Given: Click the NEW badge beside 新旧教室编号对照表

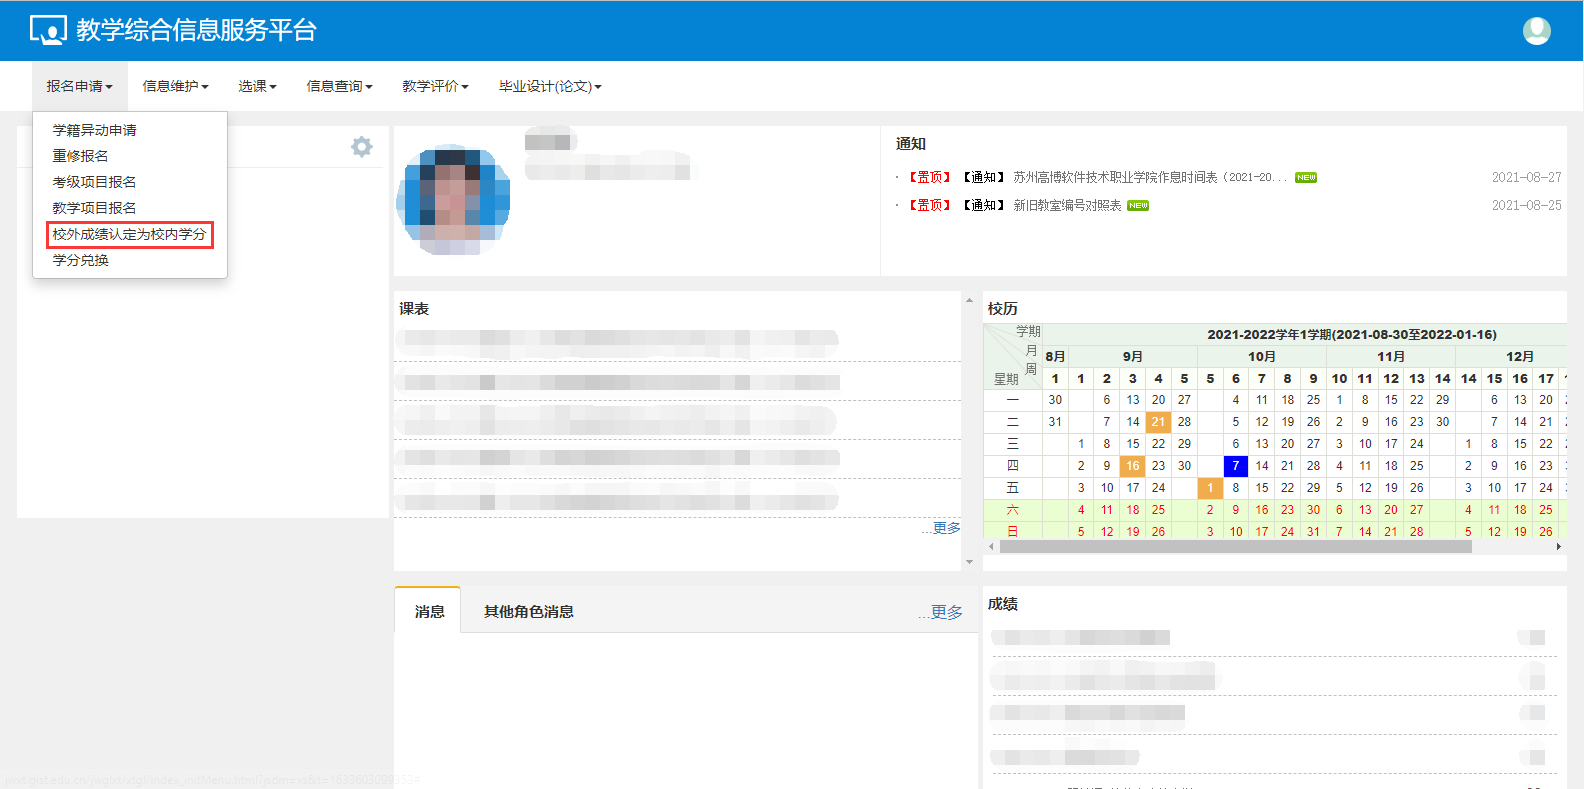Looking at the screenshot, I should point(1138,206).
